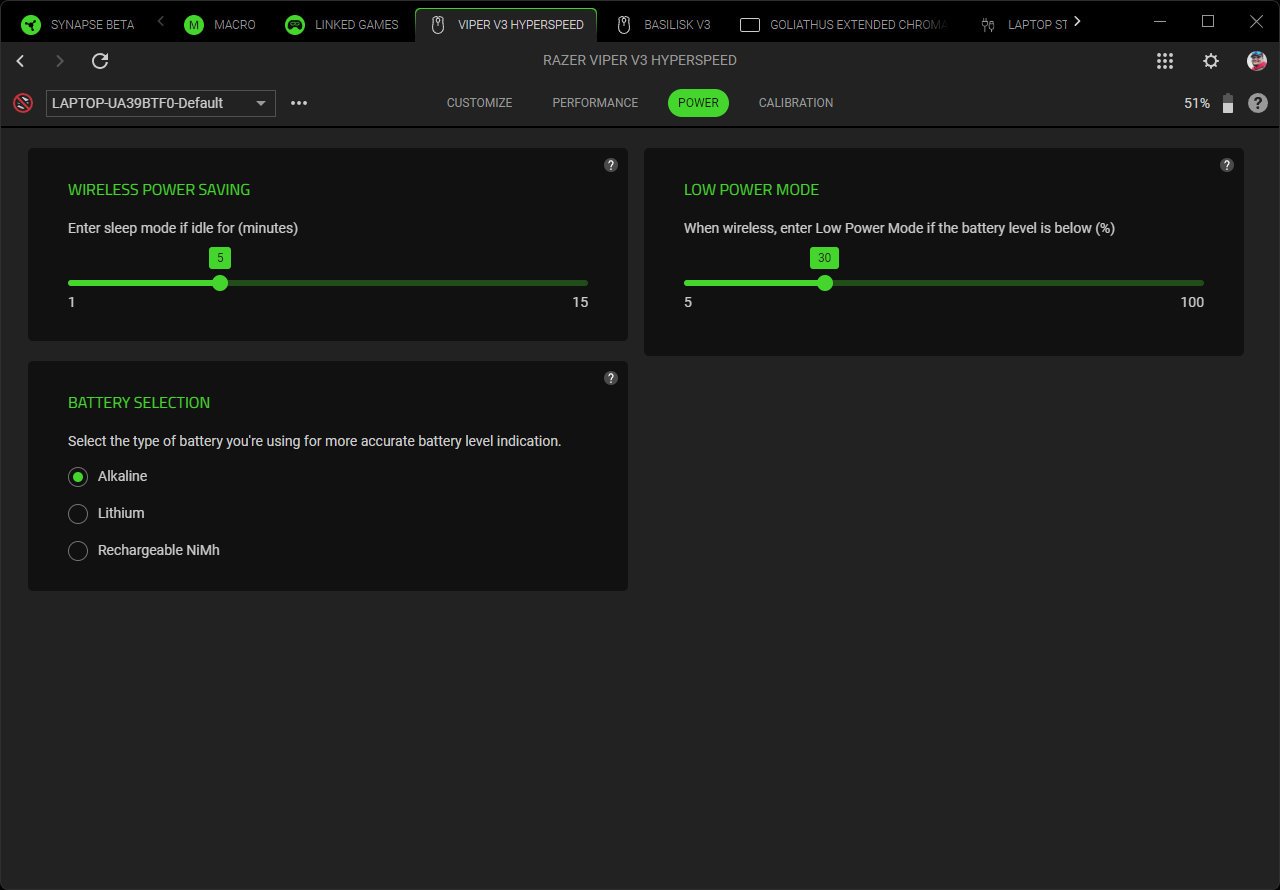The image size is (1280, 890).
Task: Show help for Battery Selection
Action: [611, 378]
